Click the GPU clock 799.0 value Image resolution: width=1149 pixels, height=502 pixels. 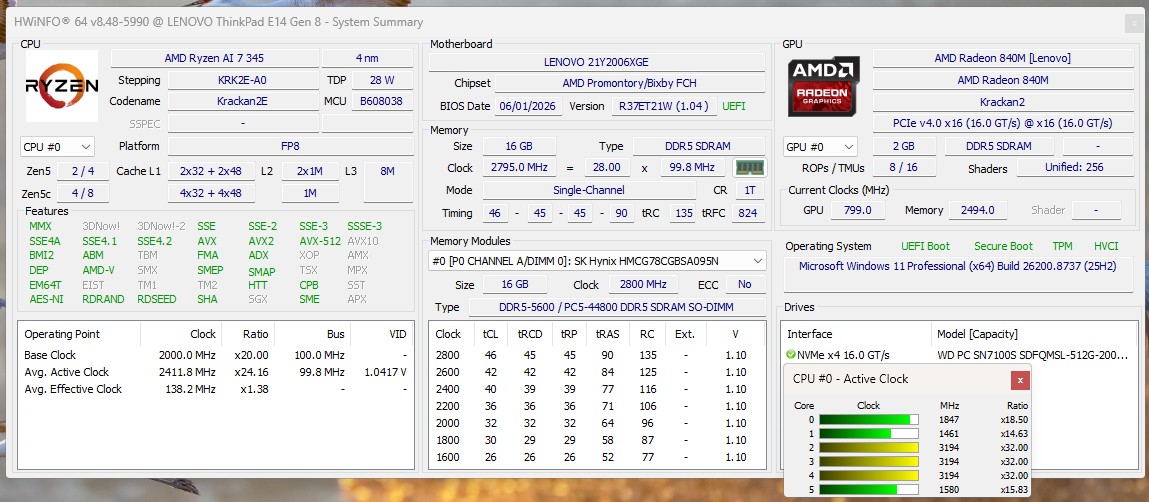pyautogui.click(x=857, y=210)
